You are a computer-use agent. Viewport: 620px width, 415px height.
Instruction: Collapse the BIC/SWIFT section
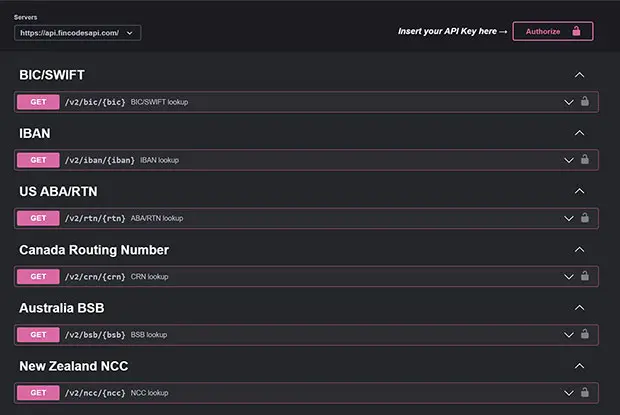point(578,75)
